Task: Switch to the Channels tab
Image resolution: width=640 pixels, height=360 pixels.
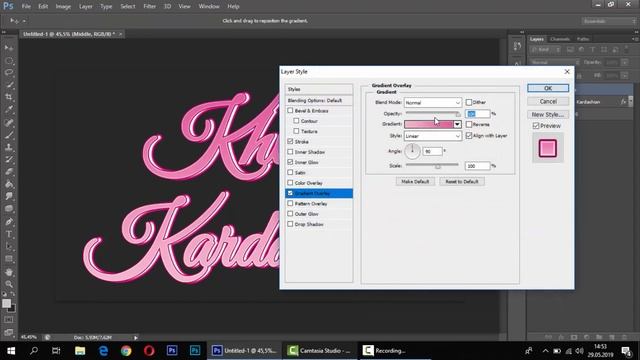Action: [560, 39]
